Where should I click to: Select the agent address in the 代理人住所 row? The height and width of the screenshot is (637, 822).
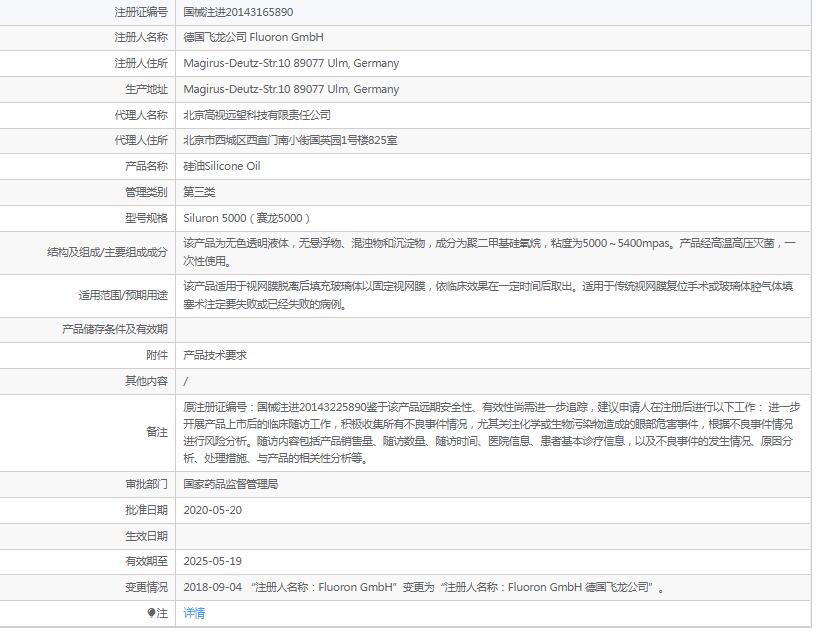coord(290,141)
